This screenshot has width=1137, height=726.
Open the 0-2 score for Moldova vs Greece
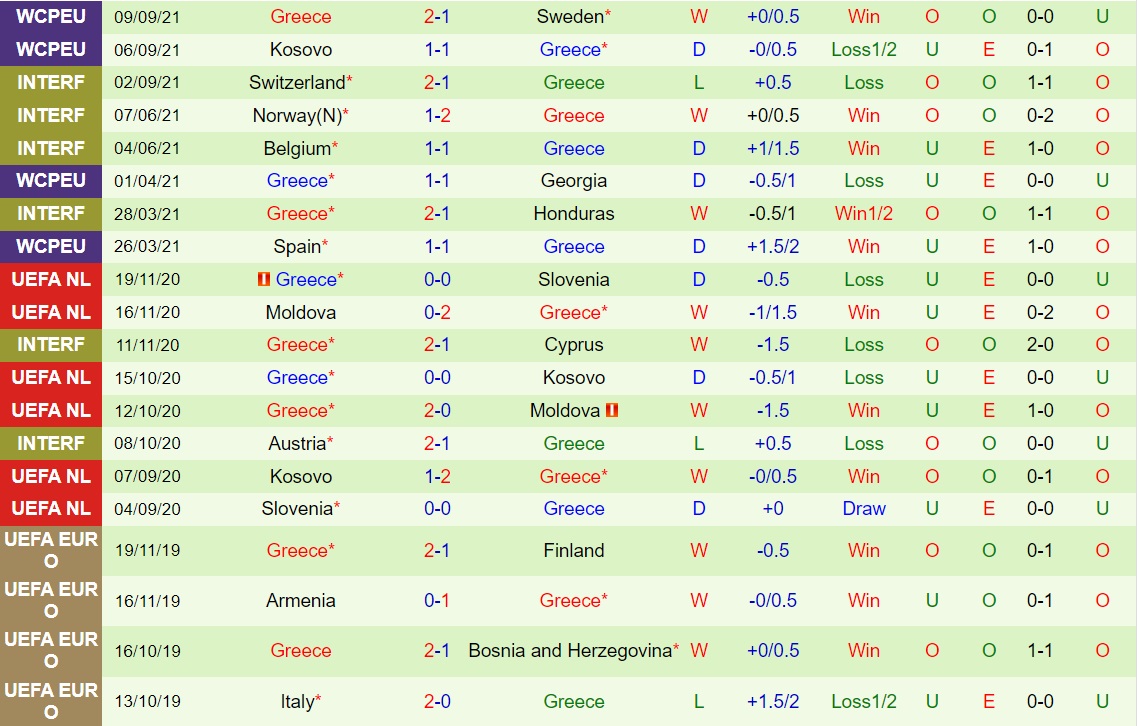click(x=437, y=313)
